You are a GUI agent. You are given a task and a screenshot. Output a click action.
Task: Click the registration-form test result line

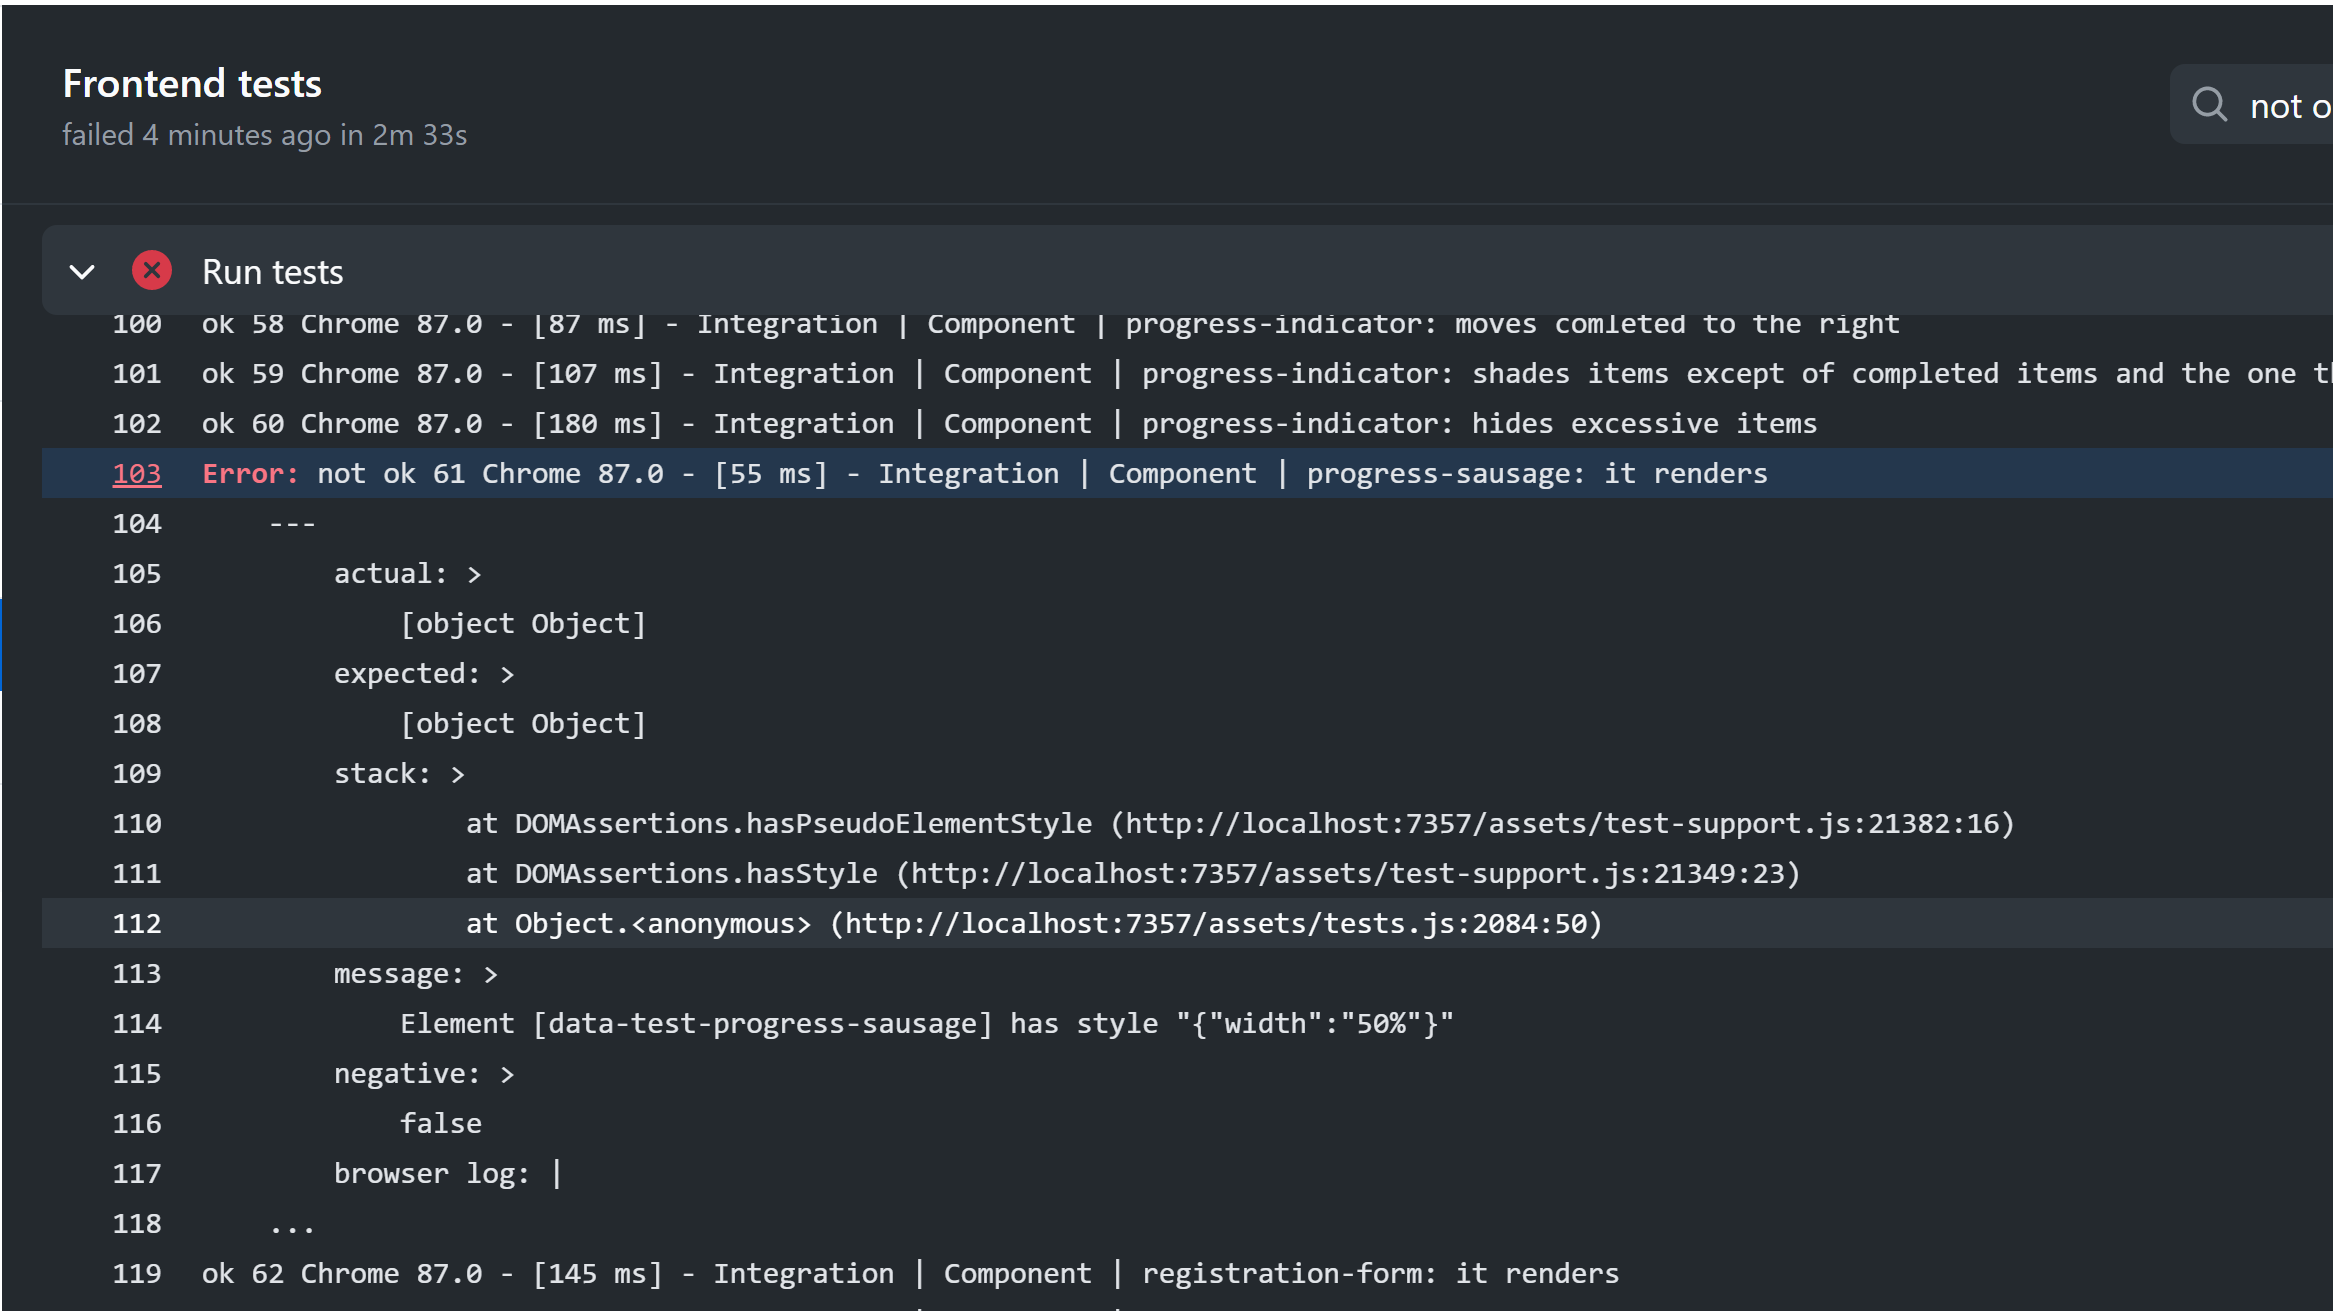pos(910,1274)
